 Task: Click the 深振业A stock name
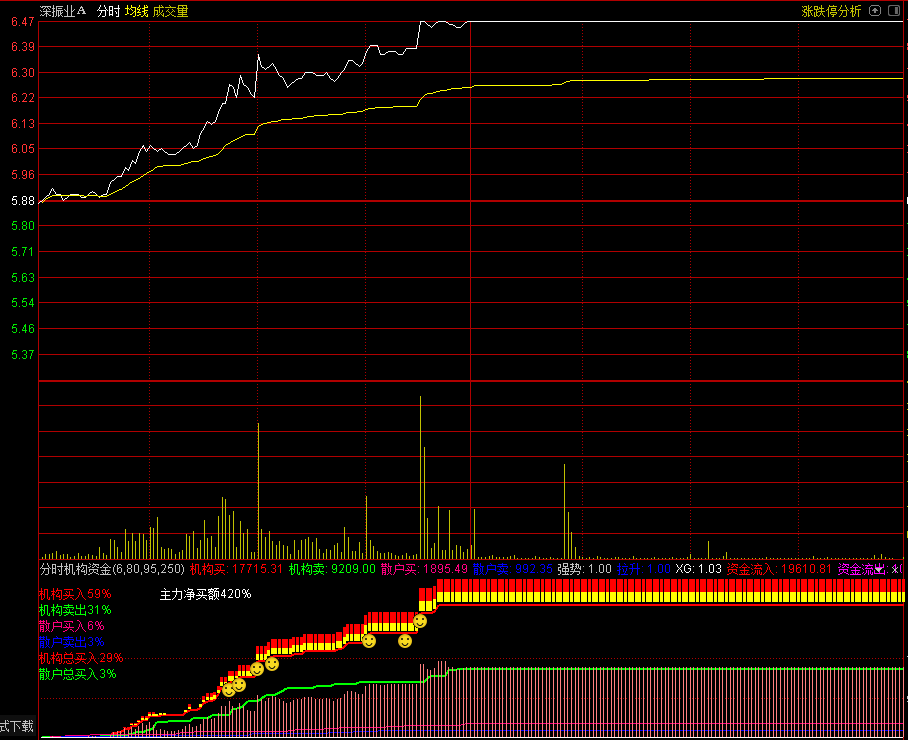tap(63, 11)
